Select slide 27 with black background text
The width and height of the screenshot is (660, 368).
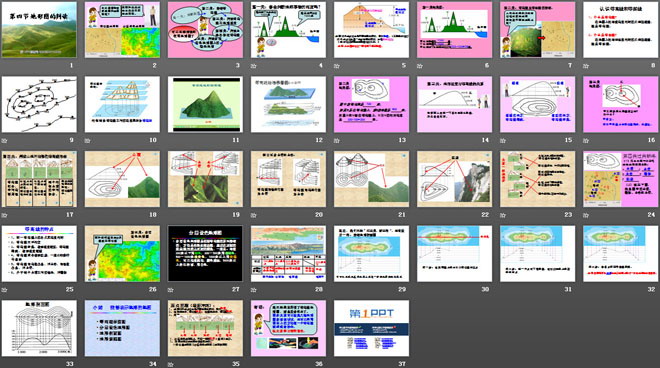205,253
